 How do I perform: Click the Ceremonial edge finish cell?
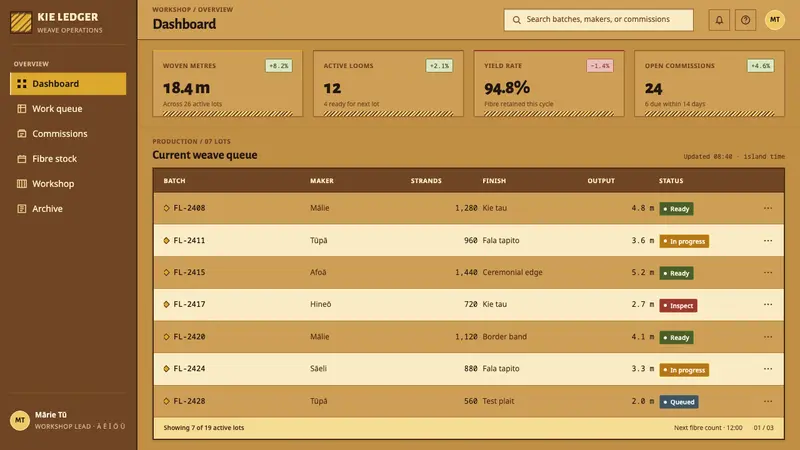click(512, 272)
